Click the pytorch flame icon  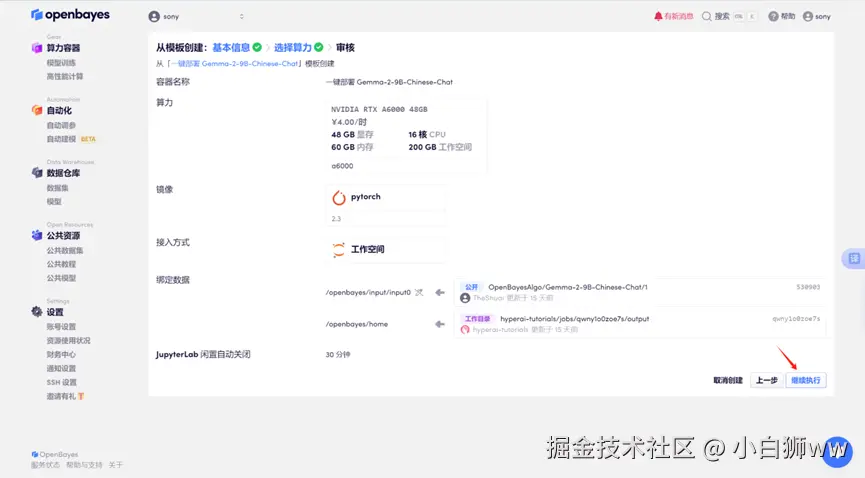(339, 197)
